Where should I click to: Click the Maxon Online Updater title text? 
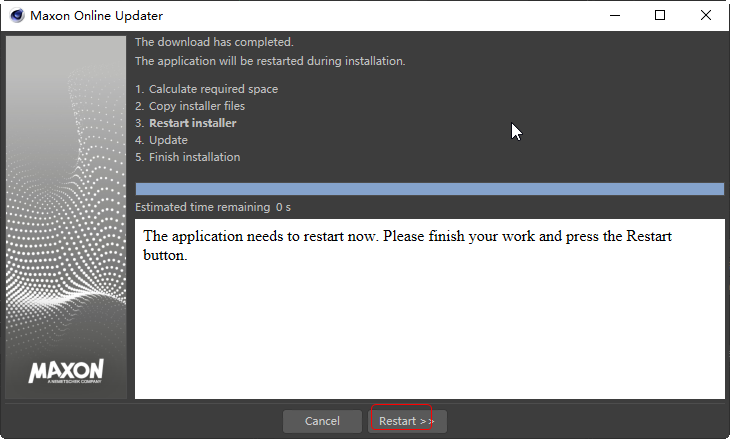click(x=96, y=16)
